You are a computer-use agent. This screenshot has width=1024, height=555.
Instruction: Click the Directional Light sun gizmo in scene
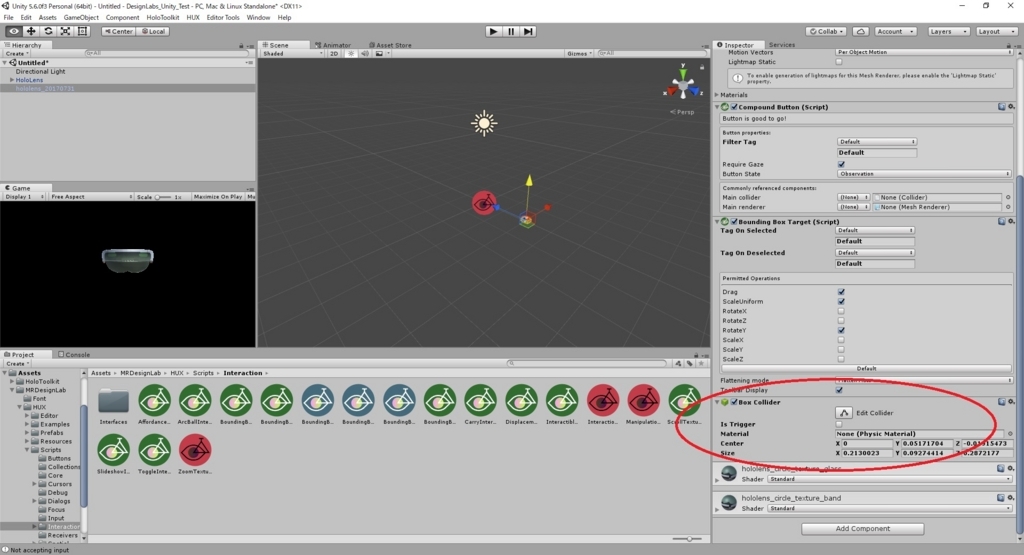484,123
